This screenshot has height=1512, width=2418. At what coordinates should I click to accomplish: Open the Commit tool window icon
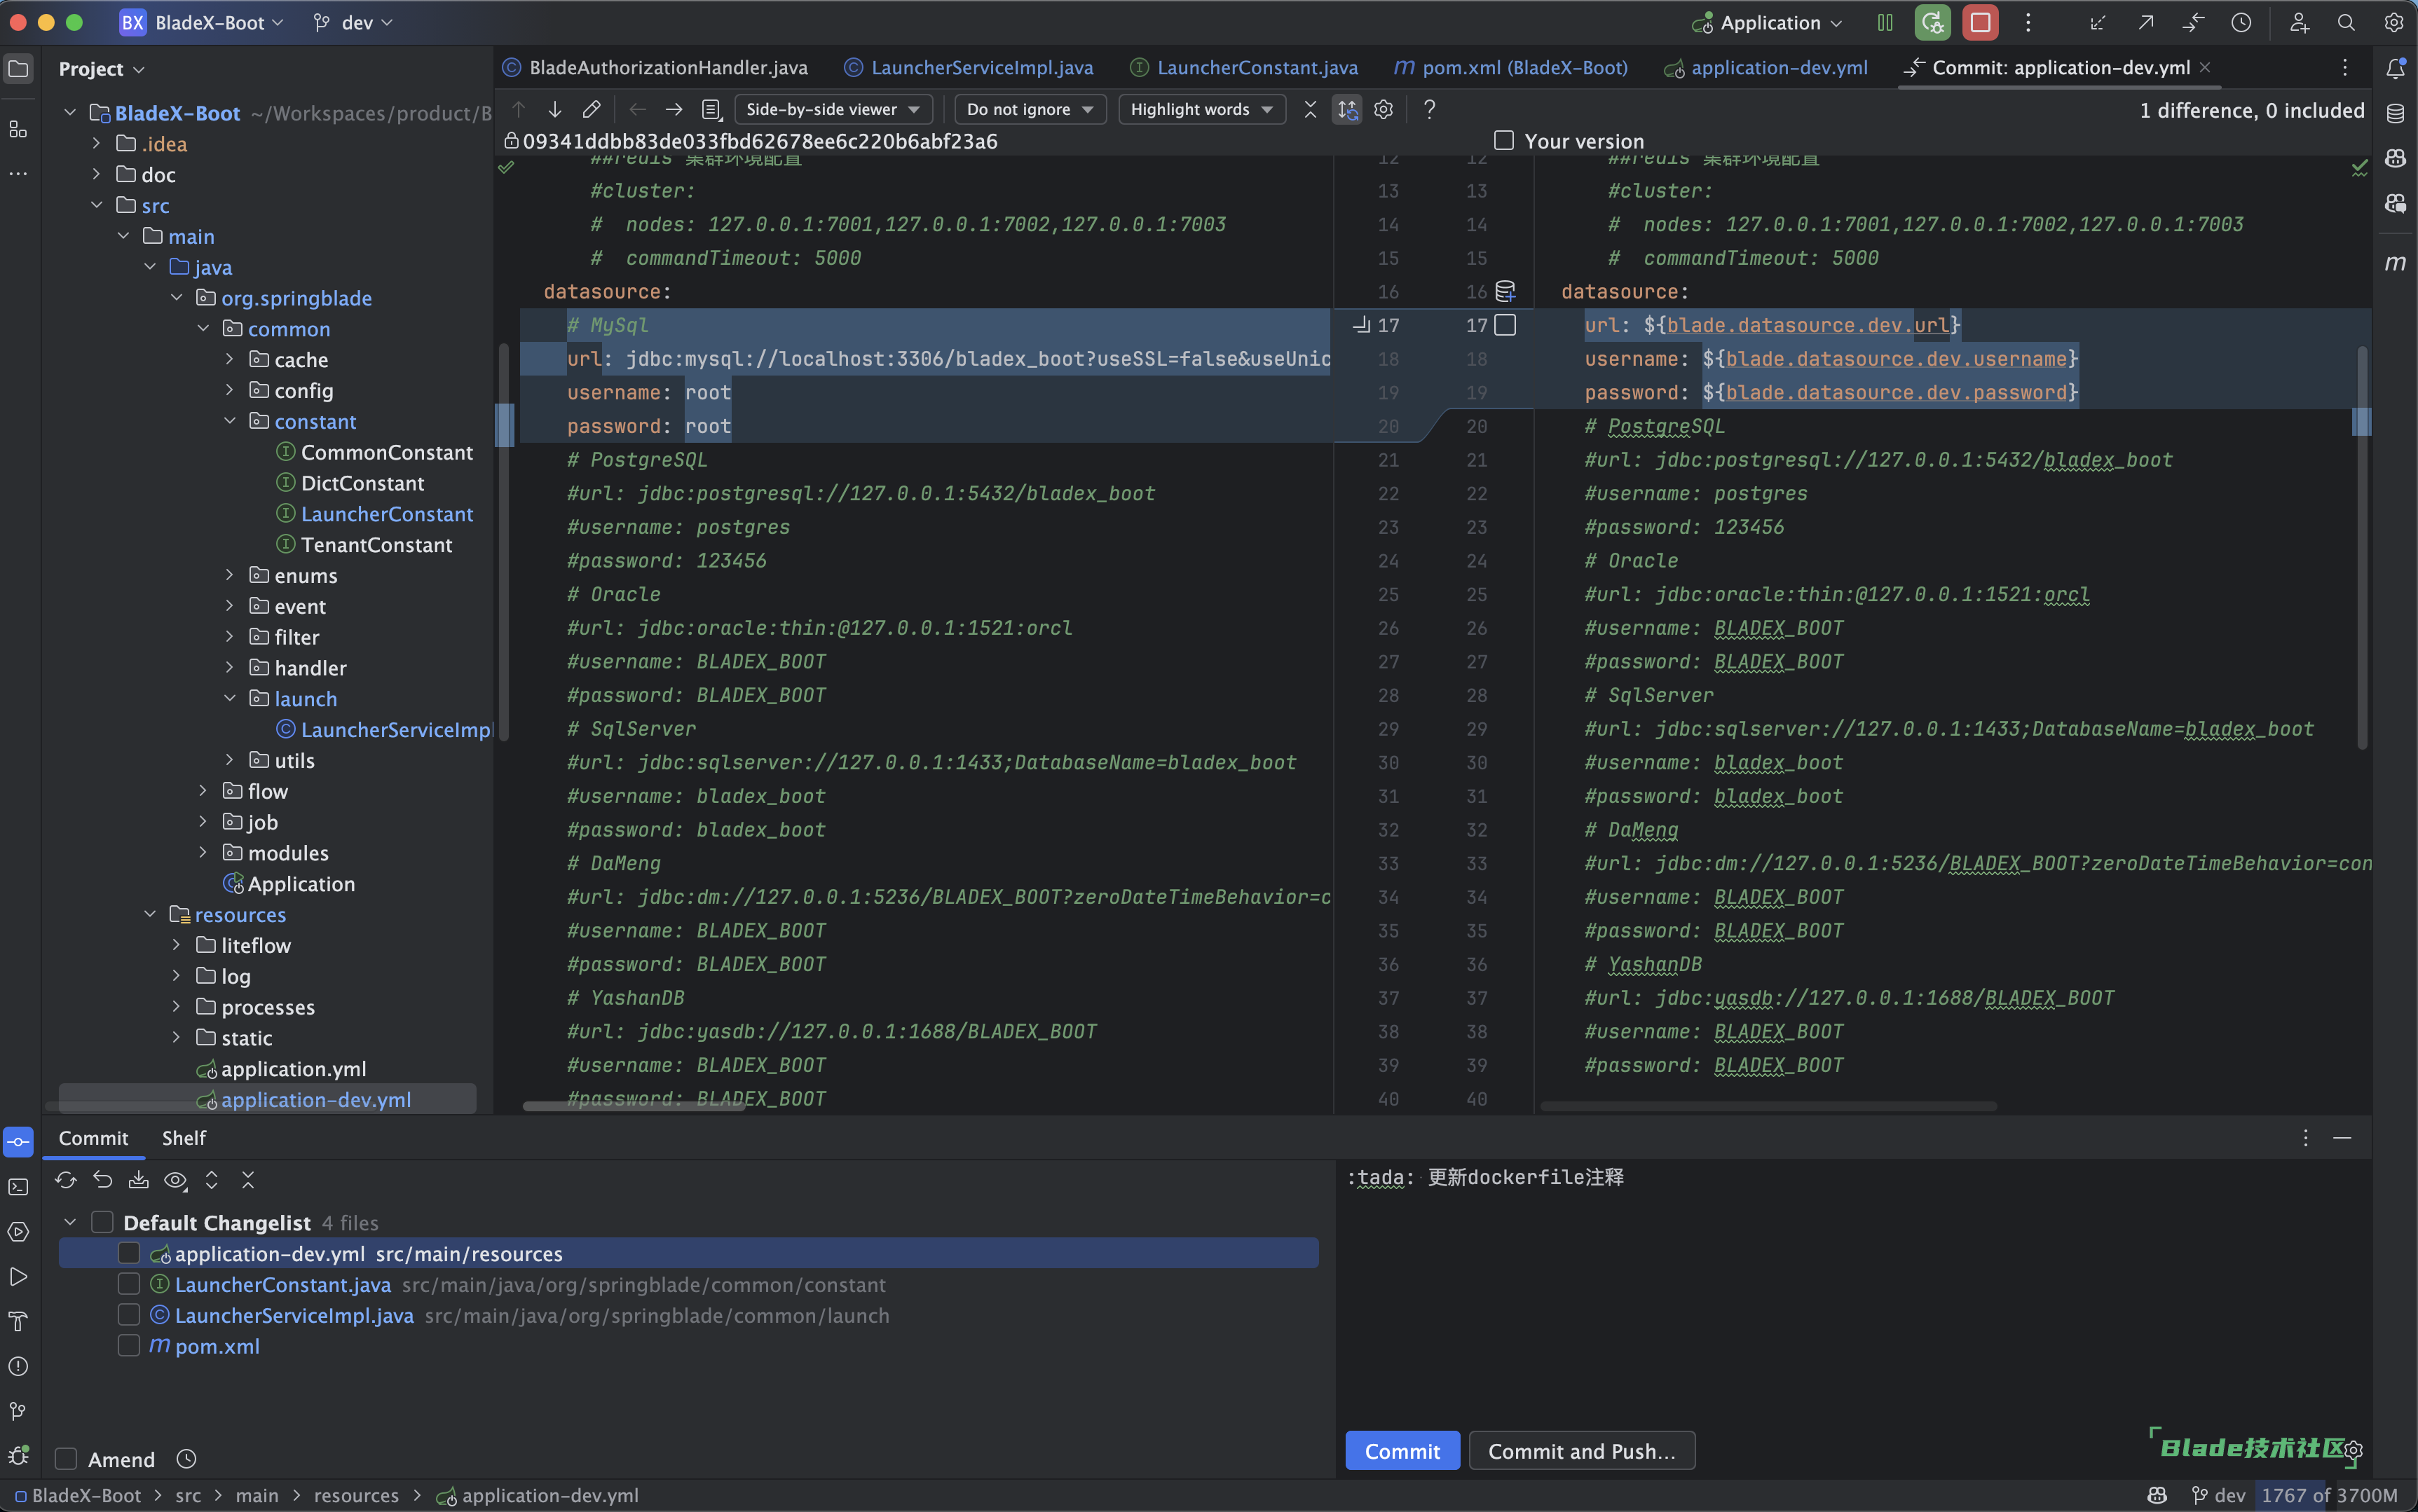click(x=18, y=1142)
